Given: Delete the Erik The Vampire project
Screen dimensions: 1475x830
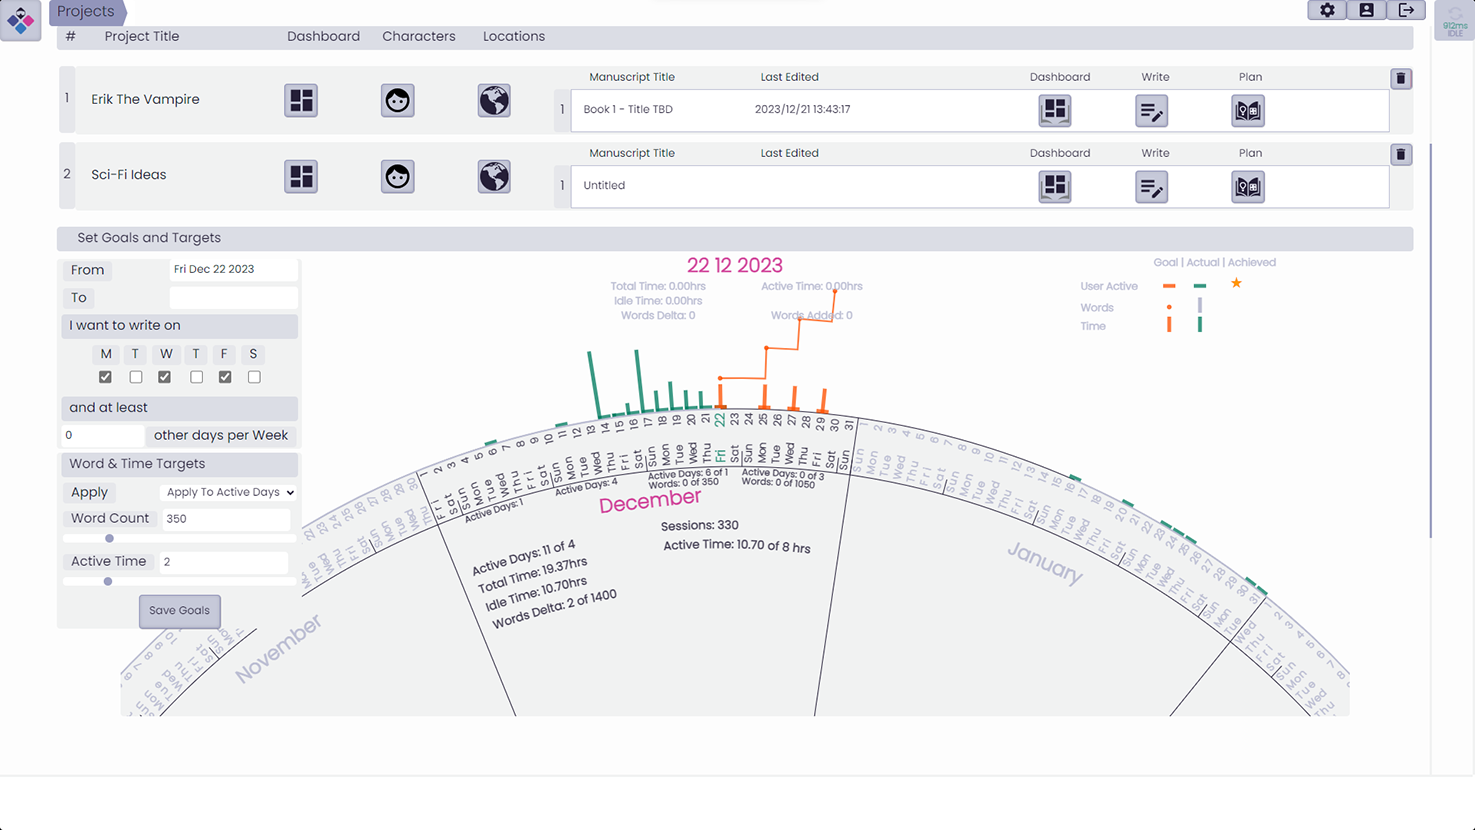Looking at the screenshot, I should tap(1400, 78).
